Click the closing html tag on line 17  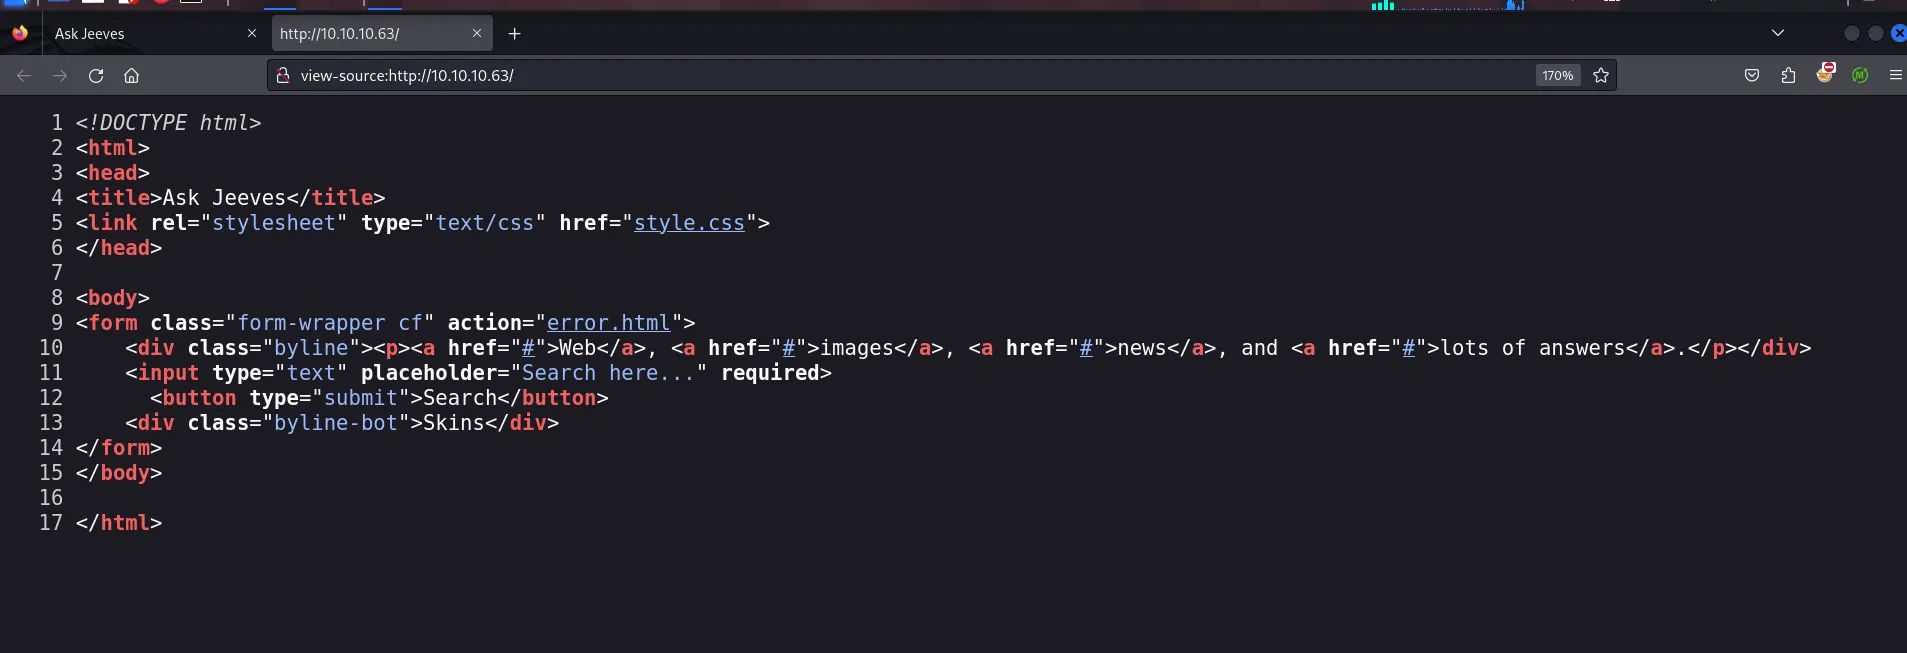click(x=119, y=523)
